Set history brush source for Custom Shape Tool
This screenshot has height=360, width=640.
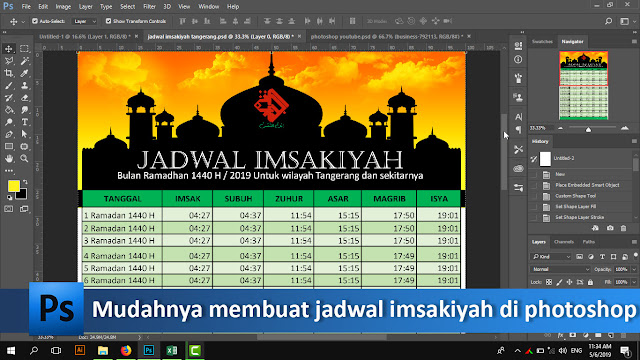coord(534,196)
